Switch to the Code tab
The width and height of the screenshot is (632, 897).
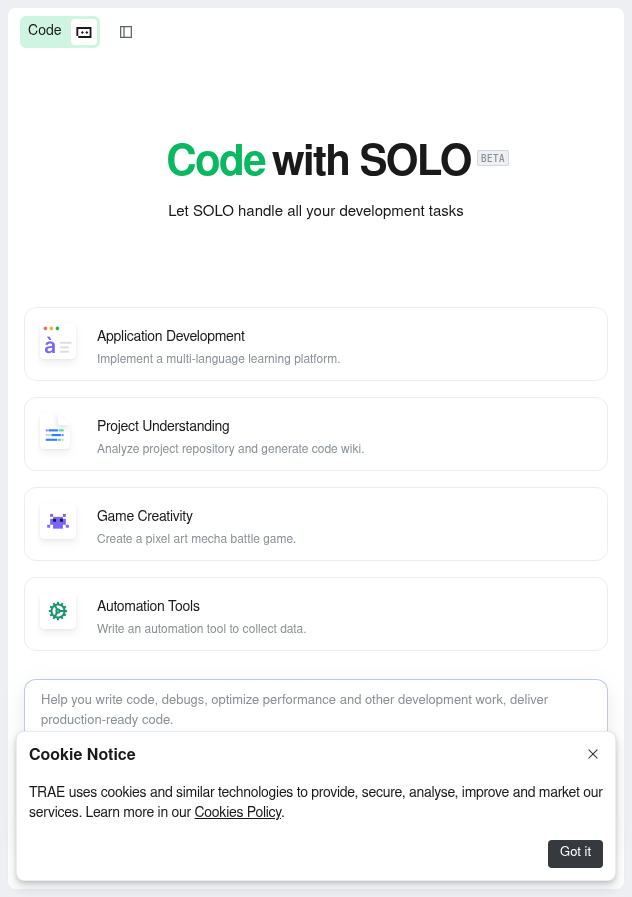pos(44,31)
